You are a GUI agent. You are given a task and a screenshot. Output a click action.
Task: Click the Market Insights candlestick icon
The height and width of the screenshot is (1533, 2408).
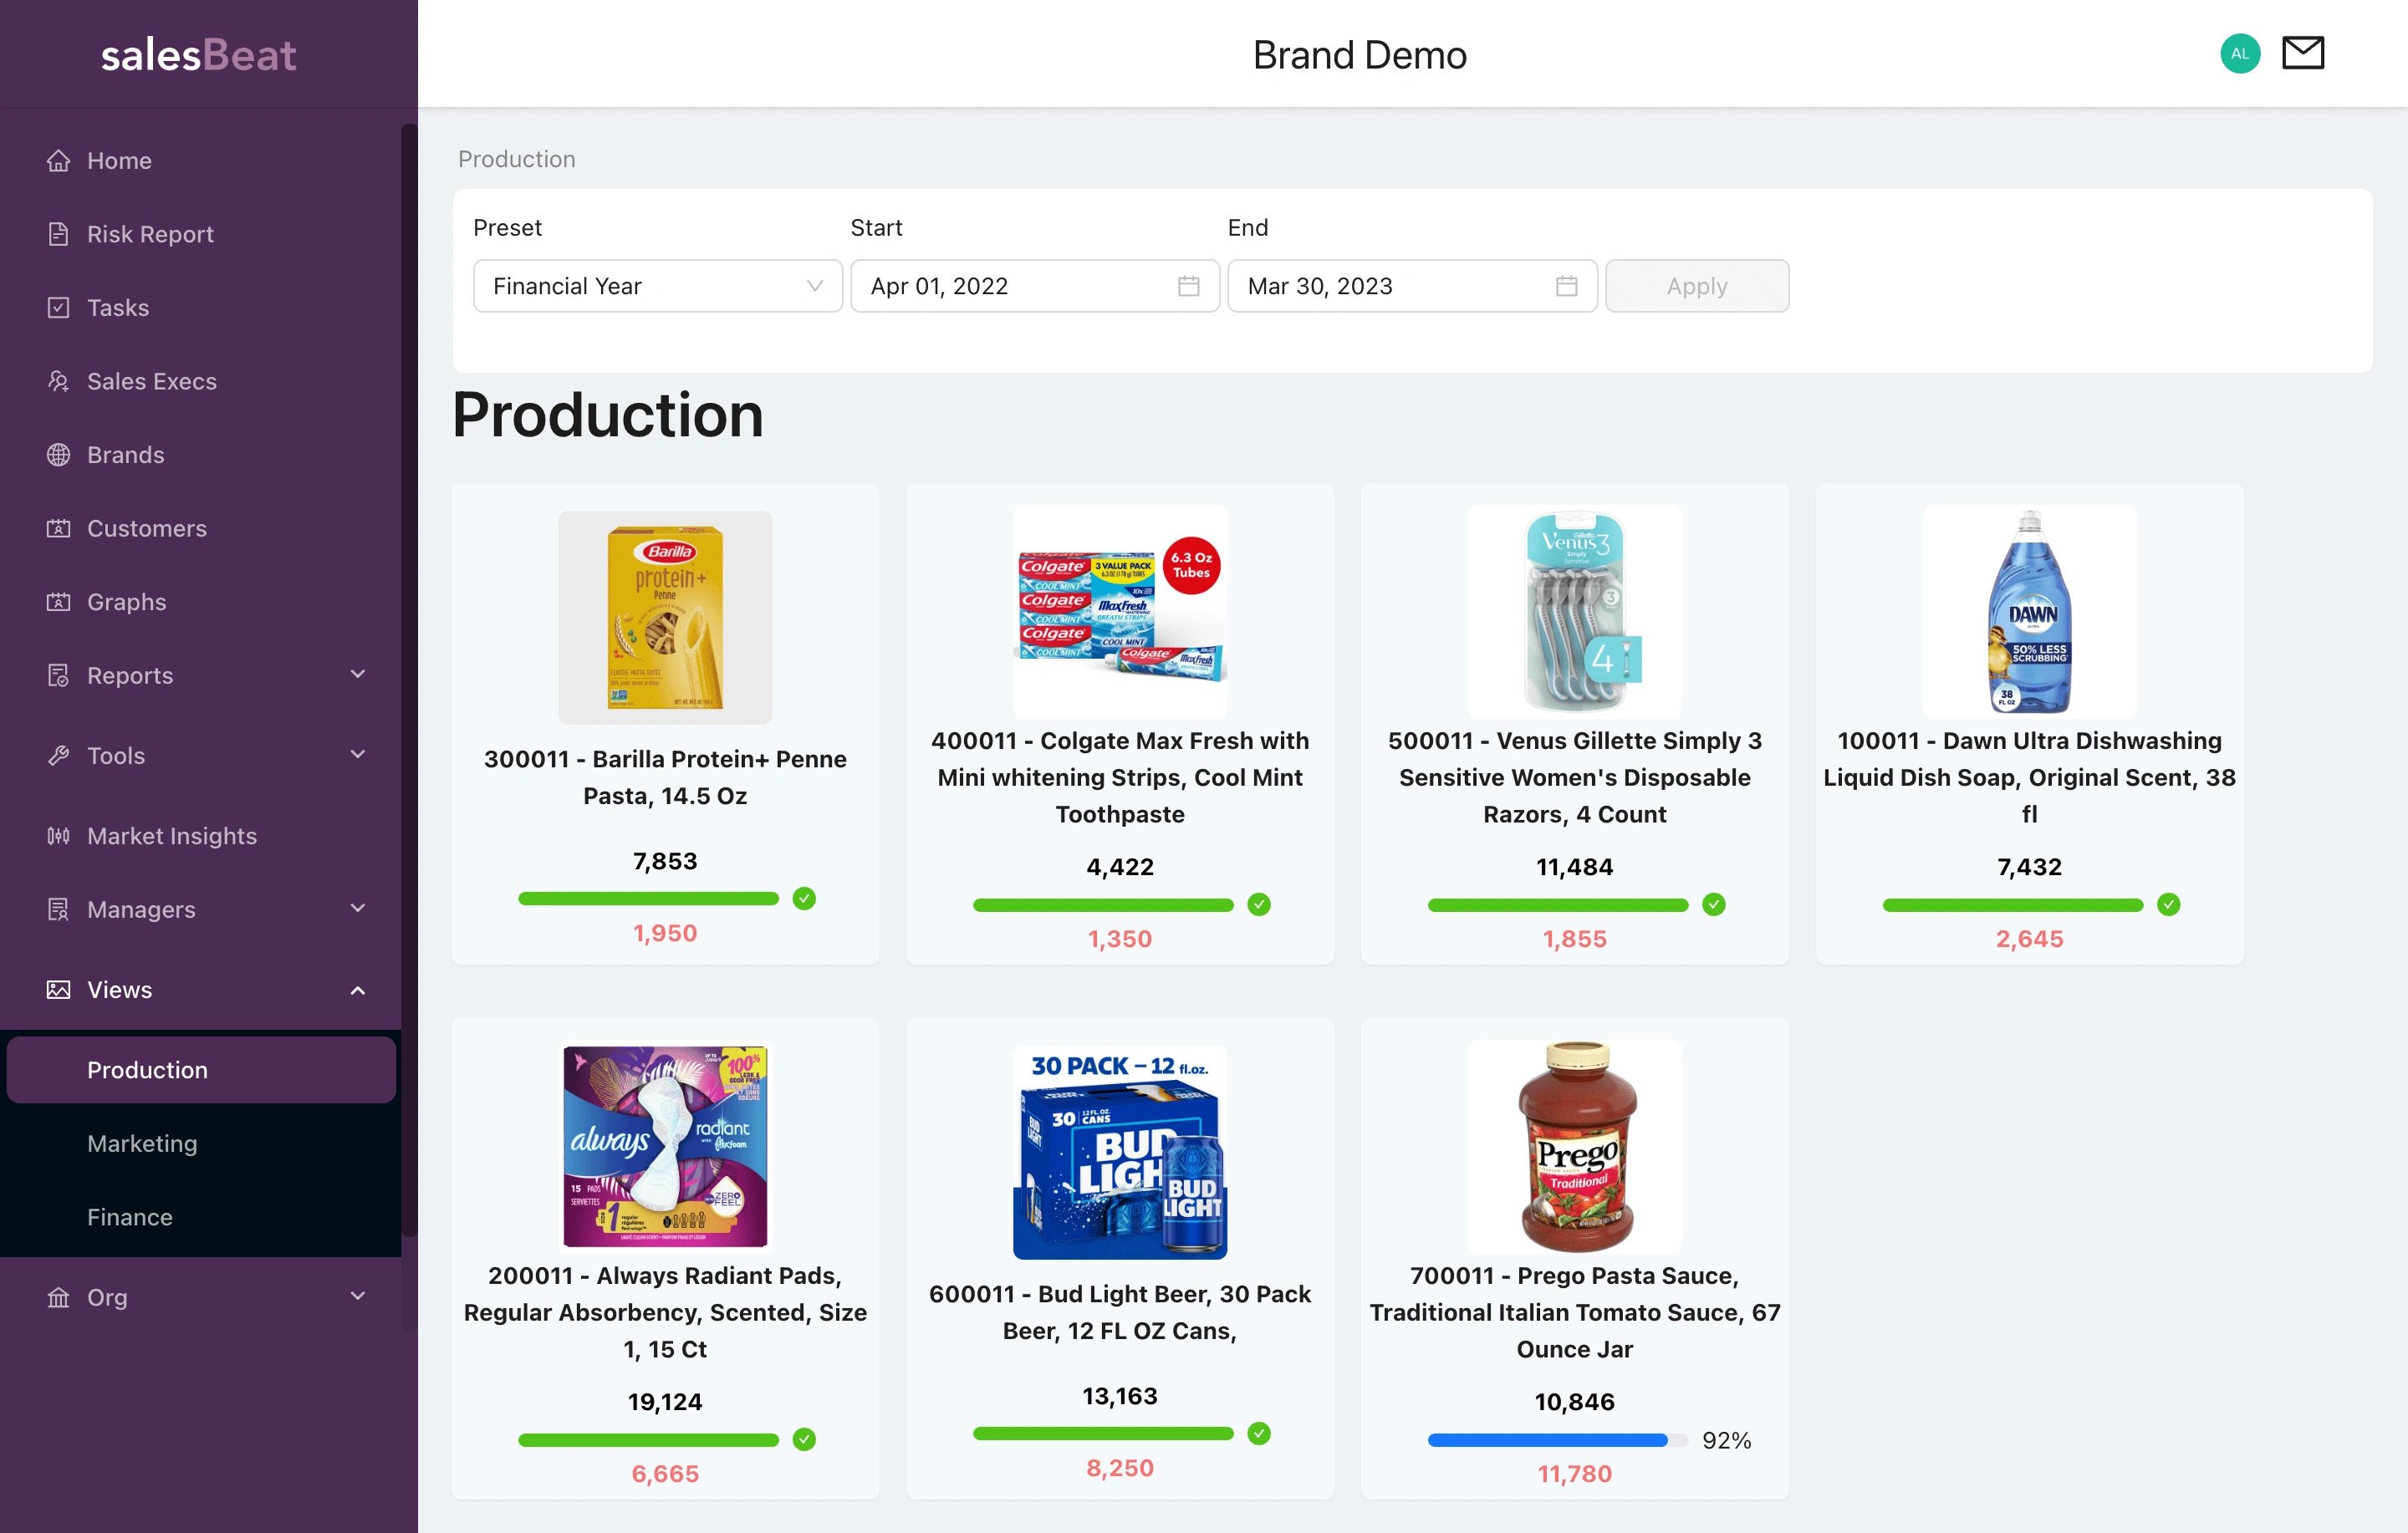pos(59,836)
